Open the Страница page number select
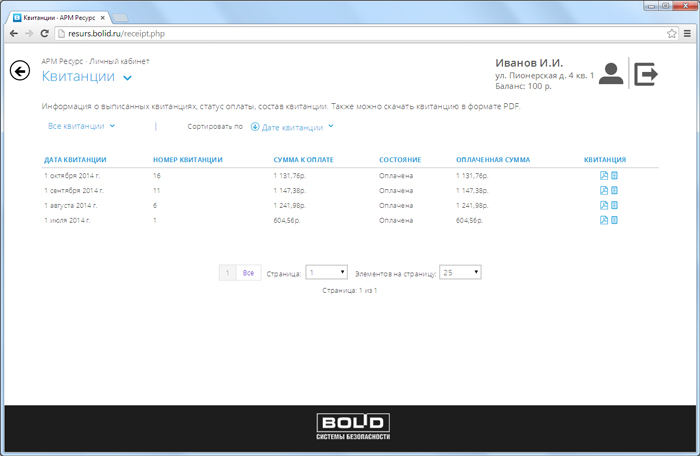Viewport: 700px width, 456px height. (x=327, y=272)
